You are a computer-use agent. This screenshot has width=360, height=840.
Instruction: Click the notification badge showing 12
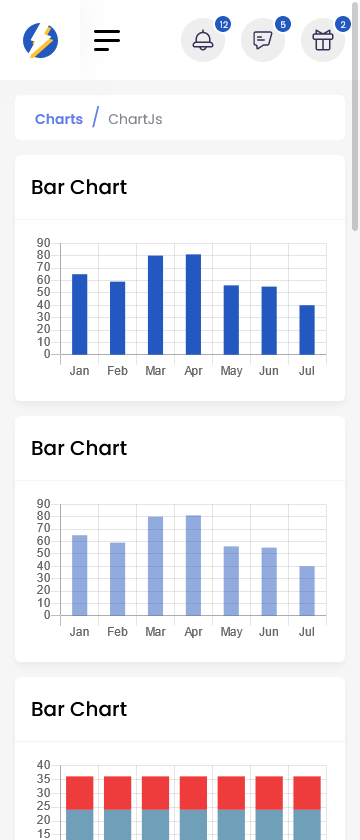coord(223,25)
